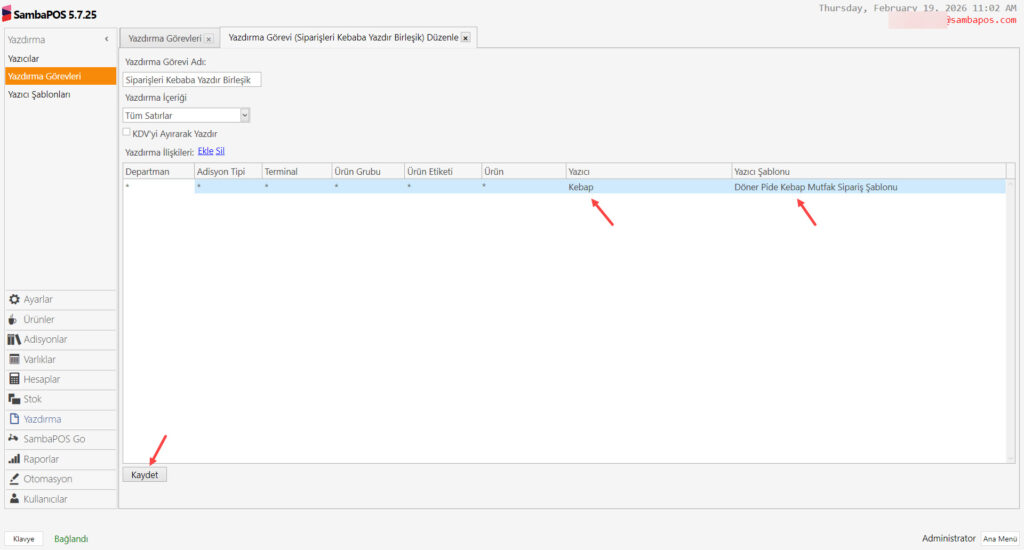Image resolution: width=1024 pixels, height=550 pixels.
Task: Collapse the Yazdırma sidebar panel arrow
Action: (x=107, y=39)
